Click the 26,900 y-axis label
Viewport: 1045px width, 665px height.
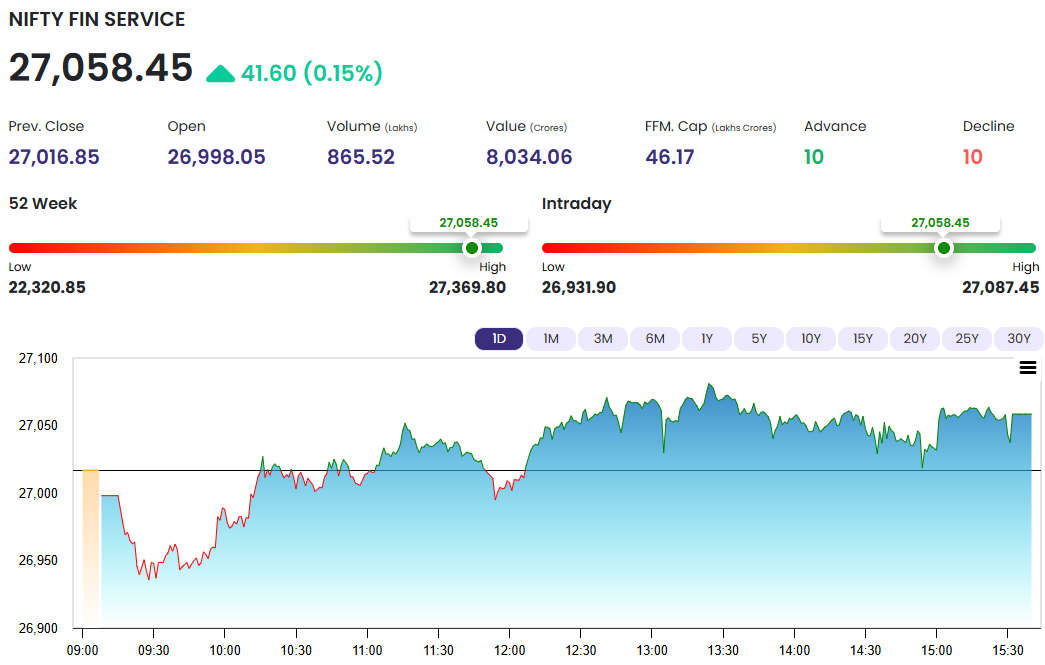click(x=38, y=628)
